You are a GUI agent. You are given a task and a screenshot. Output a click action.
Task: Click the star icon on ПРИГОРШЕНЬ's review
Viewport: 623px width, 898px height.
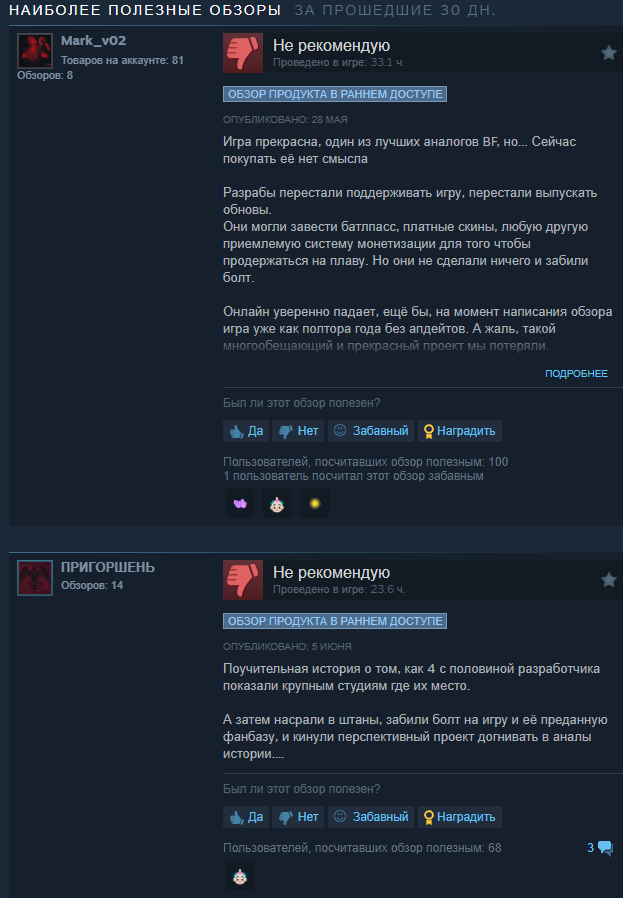(608, 580)
